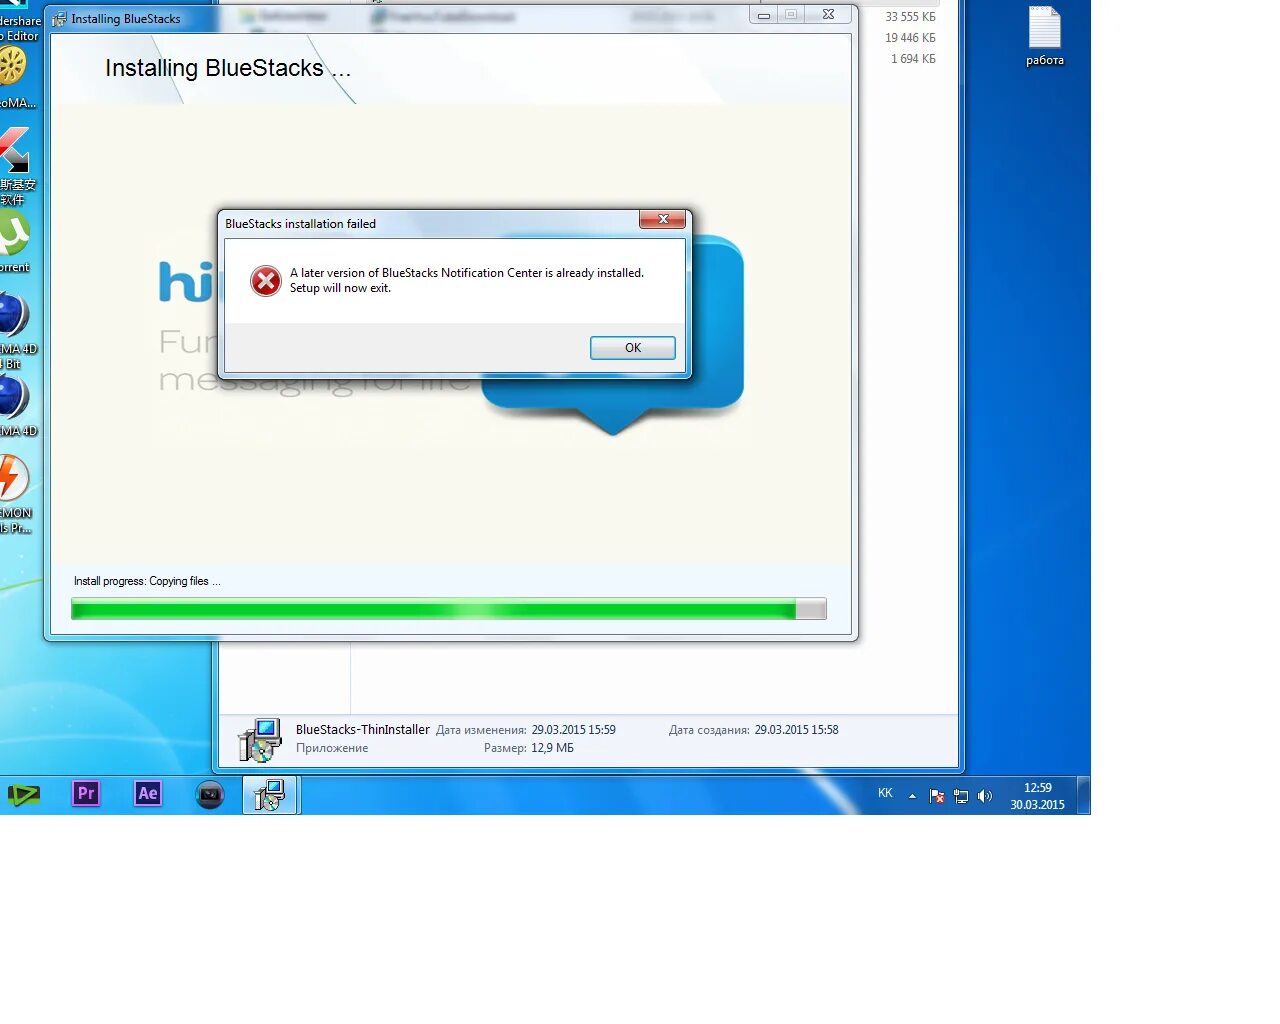1280x1024 pixels.
Task: Click the BlueStacks-ThinInstaller name in details pane
Action: (x=363, y=730)
